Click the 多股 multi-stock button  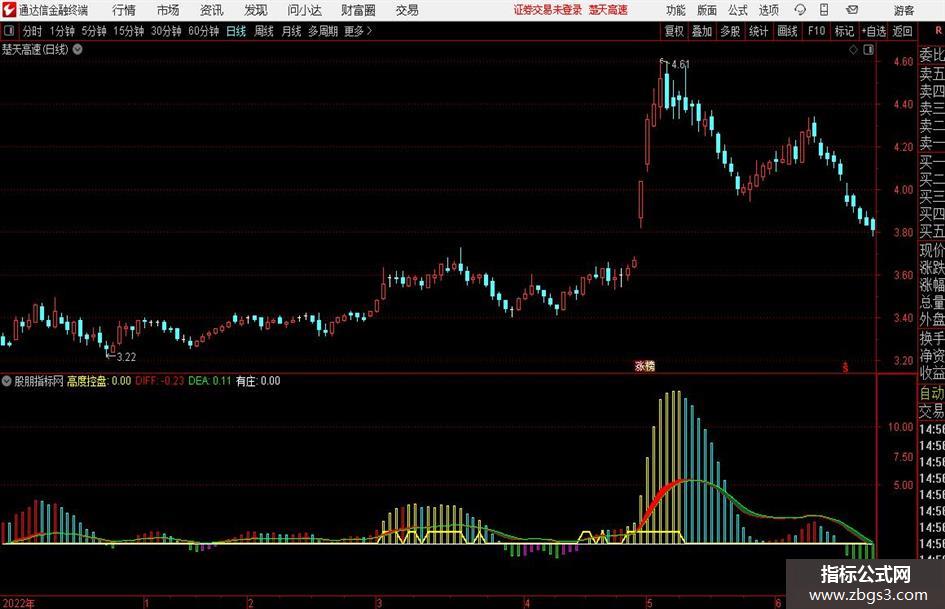(x=730, y=31)
